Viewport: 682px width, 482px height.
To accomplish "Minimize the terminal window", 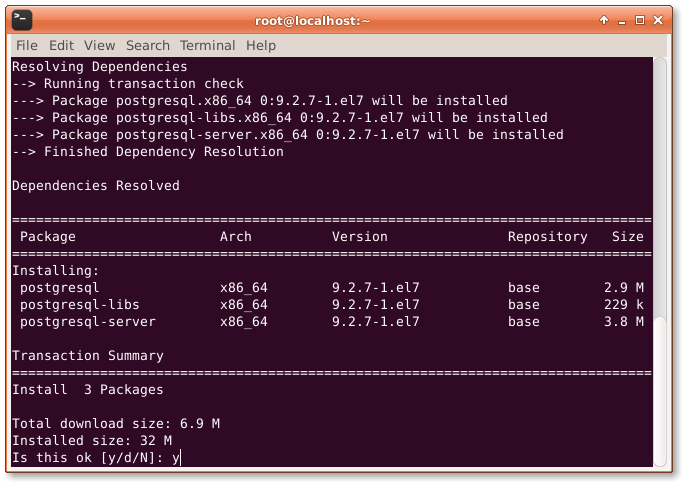I will click(x=622, y=20).
